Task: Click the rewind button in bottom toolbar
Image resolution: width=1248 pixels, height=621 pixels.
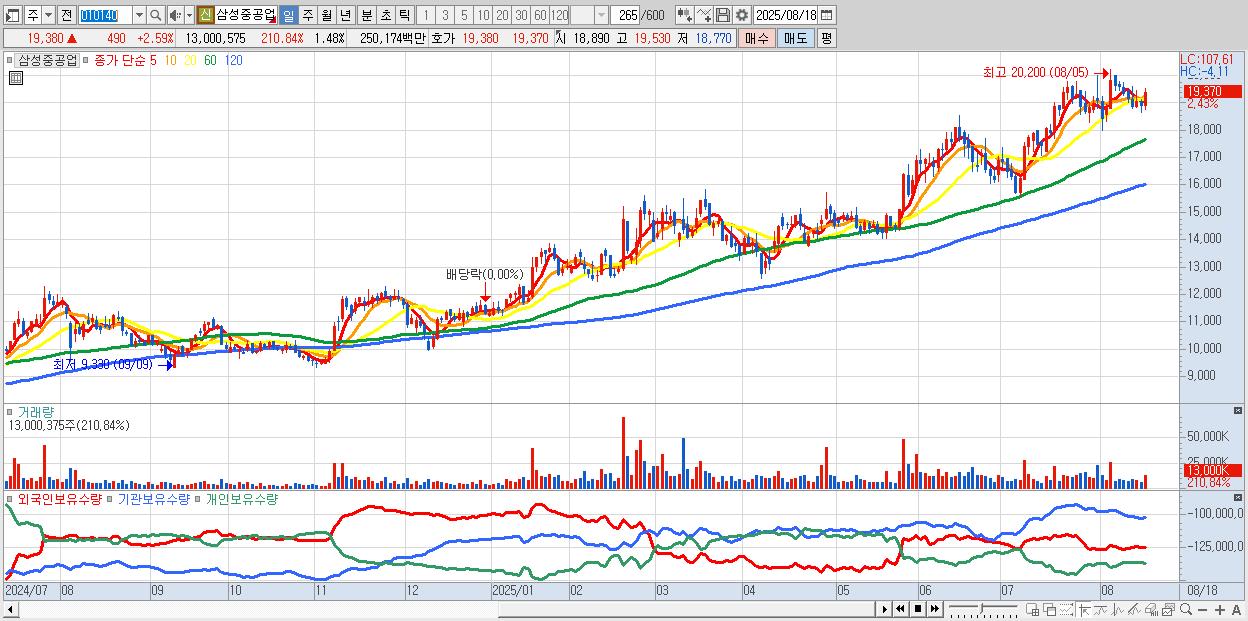Action: coord(900,609)
